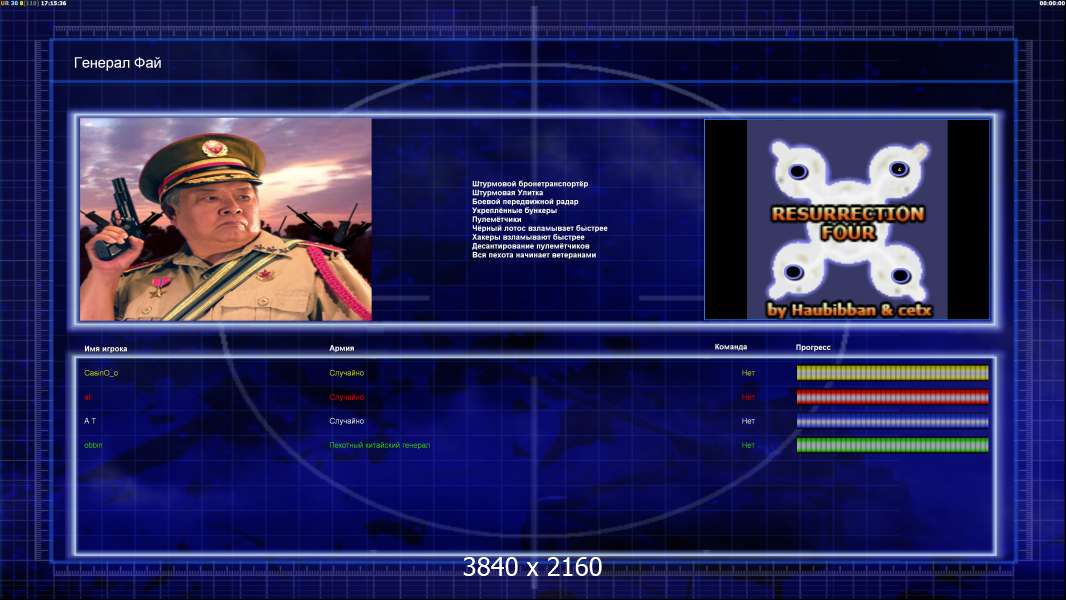Screen dimensions: 1066x600
Task: Select 'Боевой передвижной радар' ability line
Action: 525,202
